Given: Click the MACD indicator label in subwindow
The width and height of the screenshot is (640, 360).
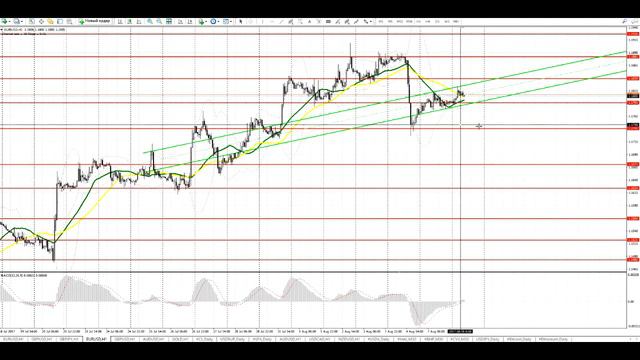Looking at the screenshot, I should coord(24,276).
